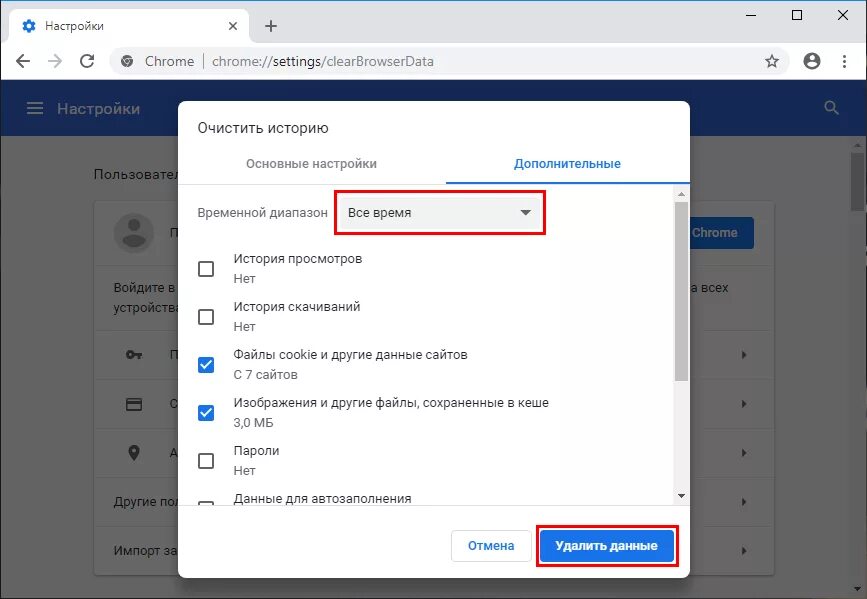Image resolution: width=867 pixels, height=599 pixels.
Task: Click the settings search magnifier icon
Action: click(x=831, y=108)
